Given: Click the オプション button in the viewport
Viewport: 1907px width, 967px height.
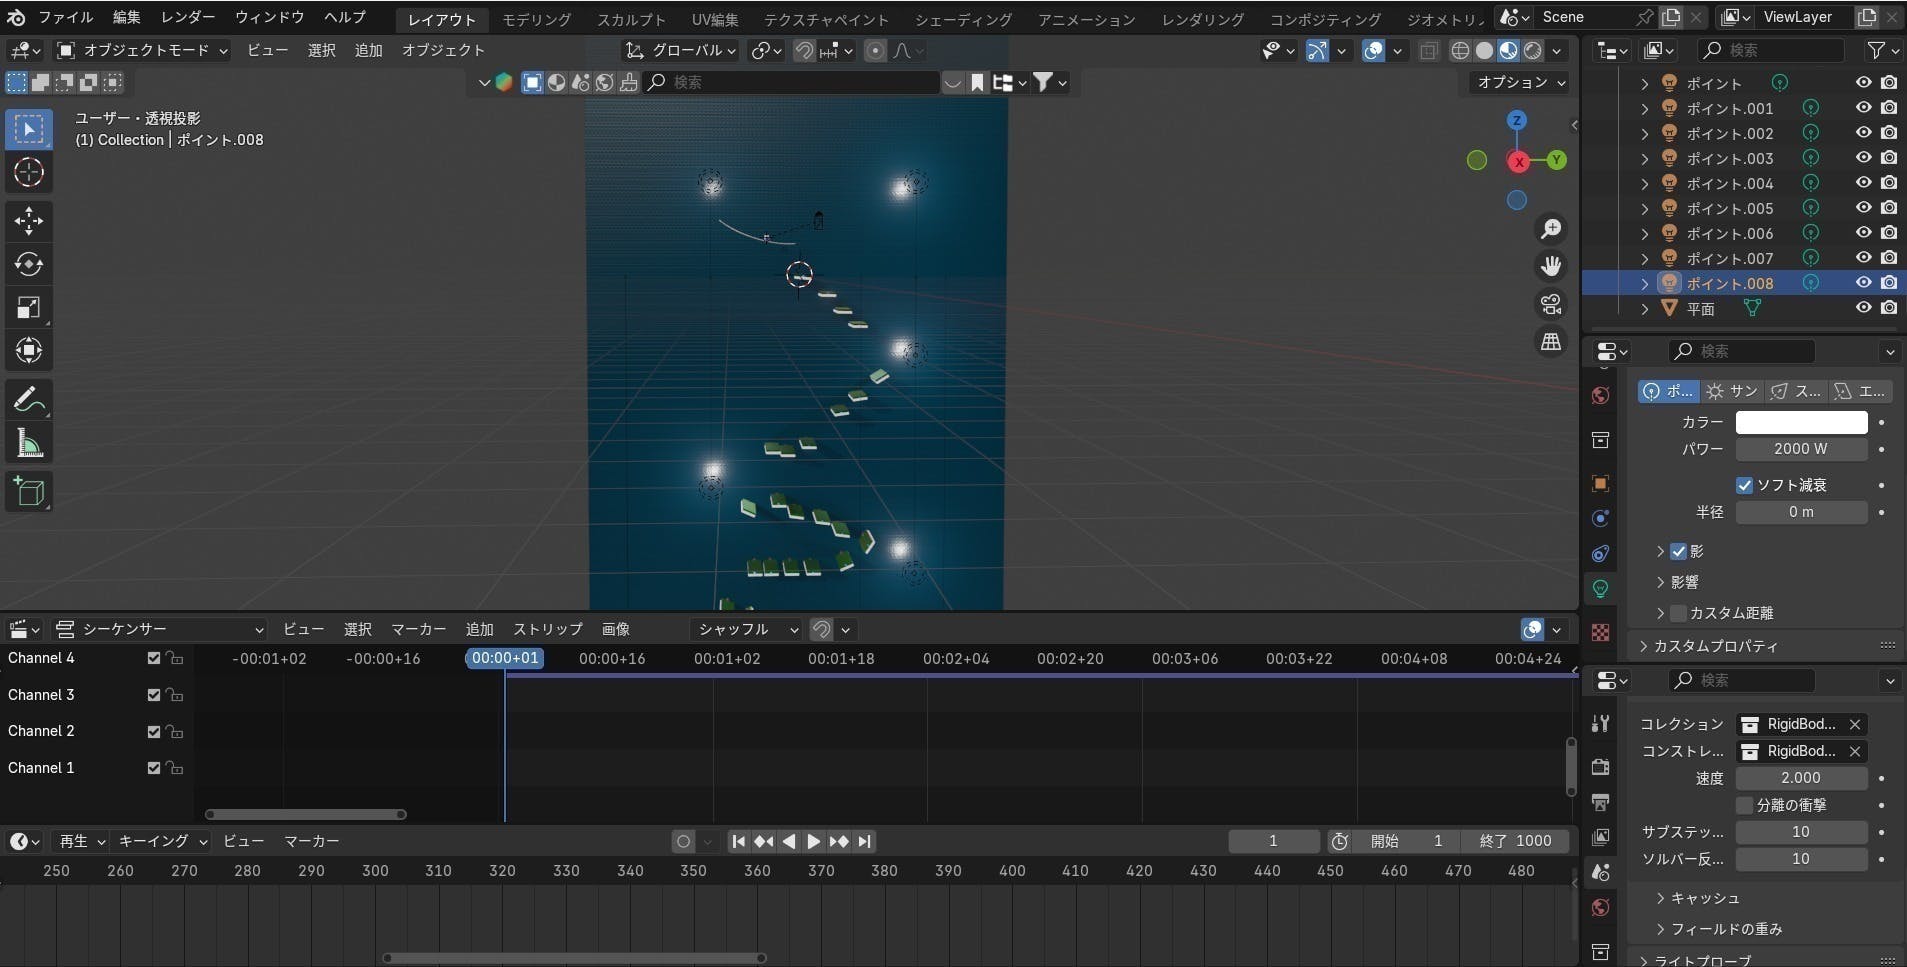Looking at the screenshot, I should point(1520,82).
